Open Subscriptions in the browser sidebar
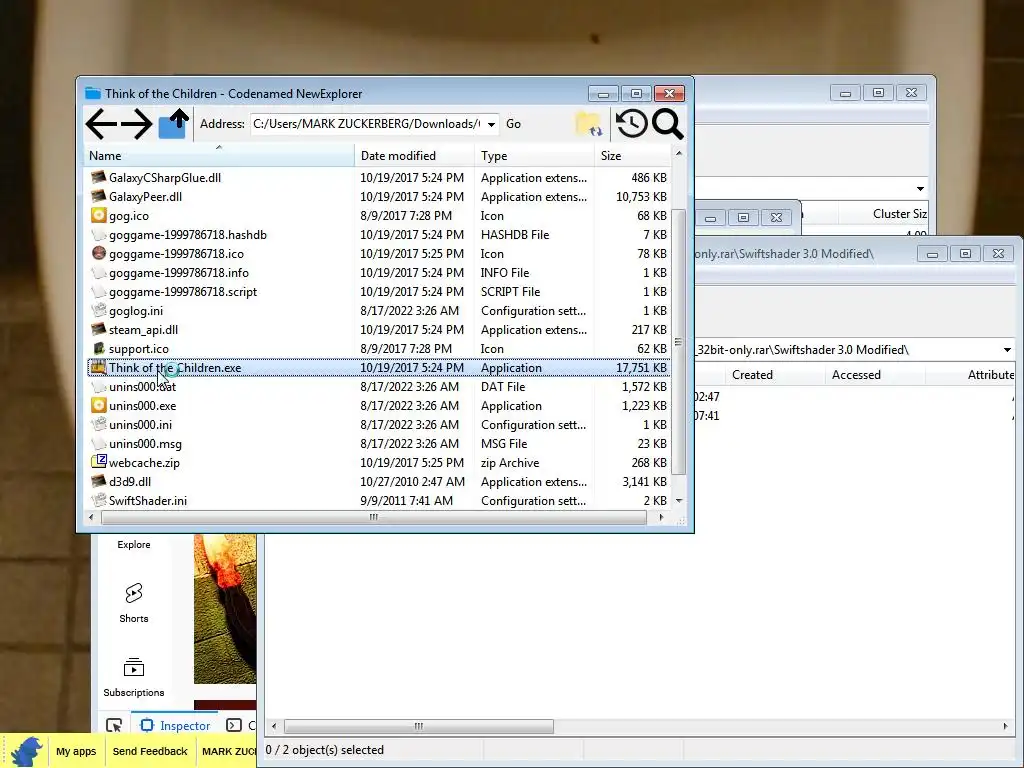This screenshot has height=768, width=1024. coord(134,677)
